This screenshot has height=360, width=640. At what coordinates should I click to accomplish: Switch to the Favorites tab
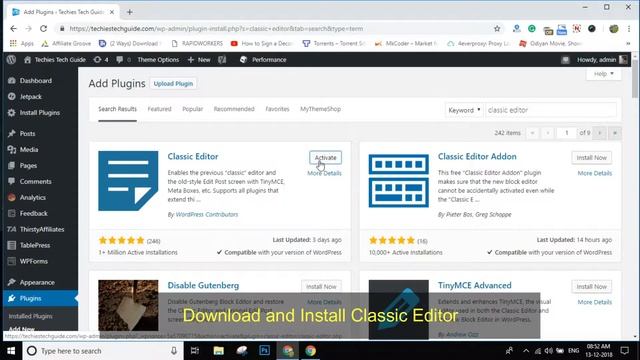click(277, 109)
